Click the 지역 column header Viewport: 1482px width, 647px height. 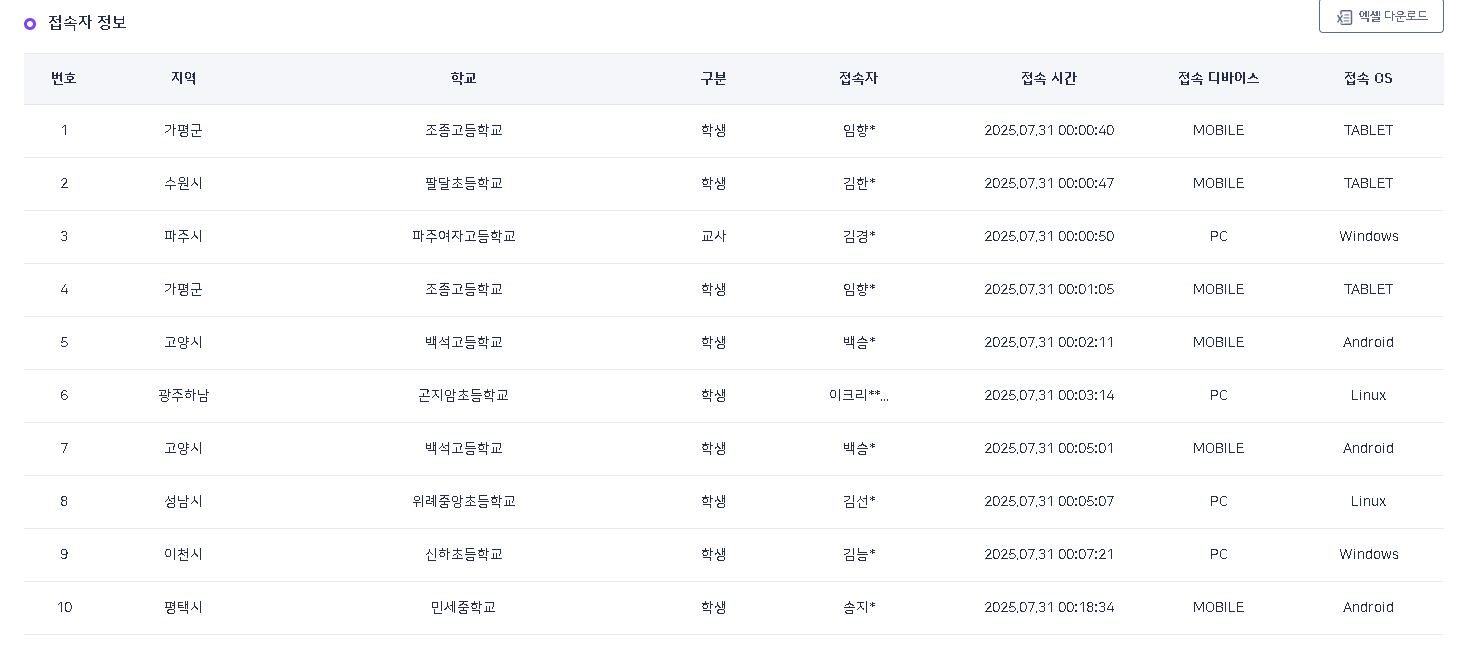click(x=183, y=79)
